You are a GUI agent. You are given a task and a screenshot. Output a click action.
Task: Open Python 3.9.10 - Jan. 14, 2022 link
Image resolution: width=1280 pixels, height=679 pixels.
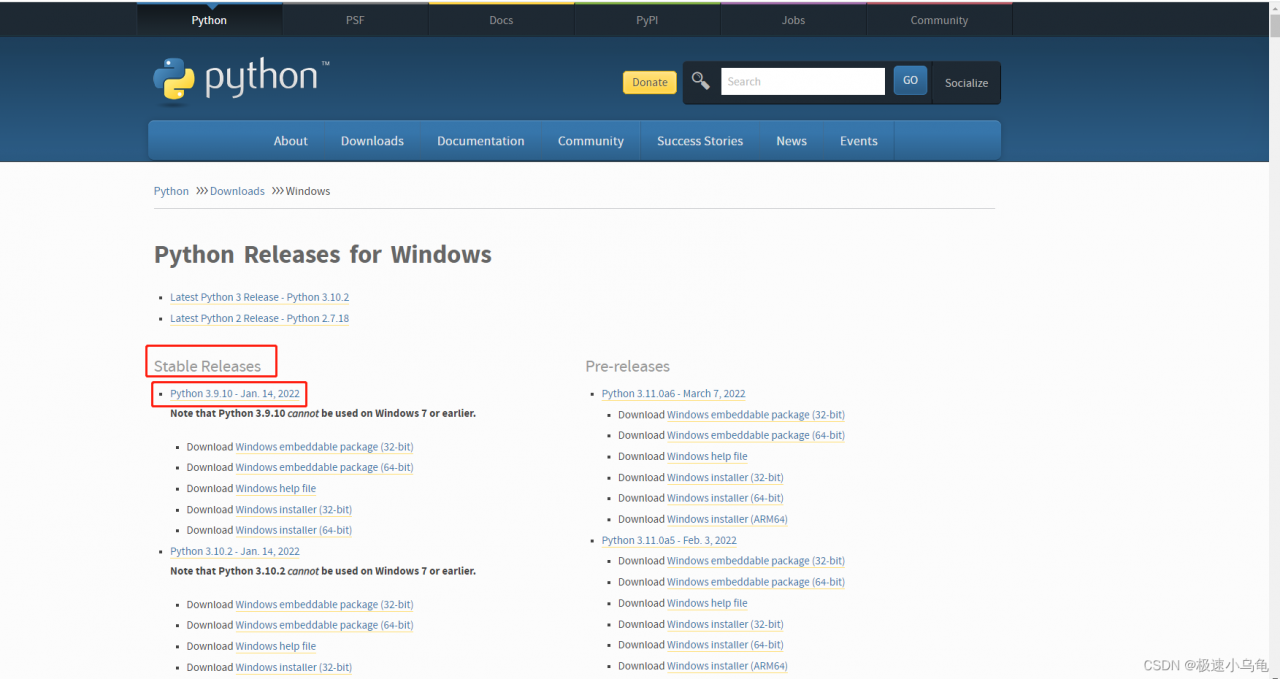(x=235, y=394)
